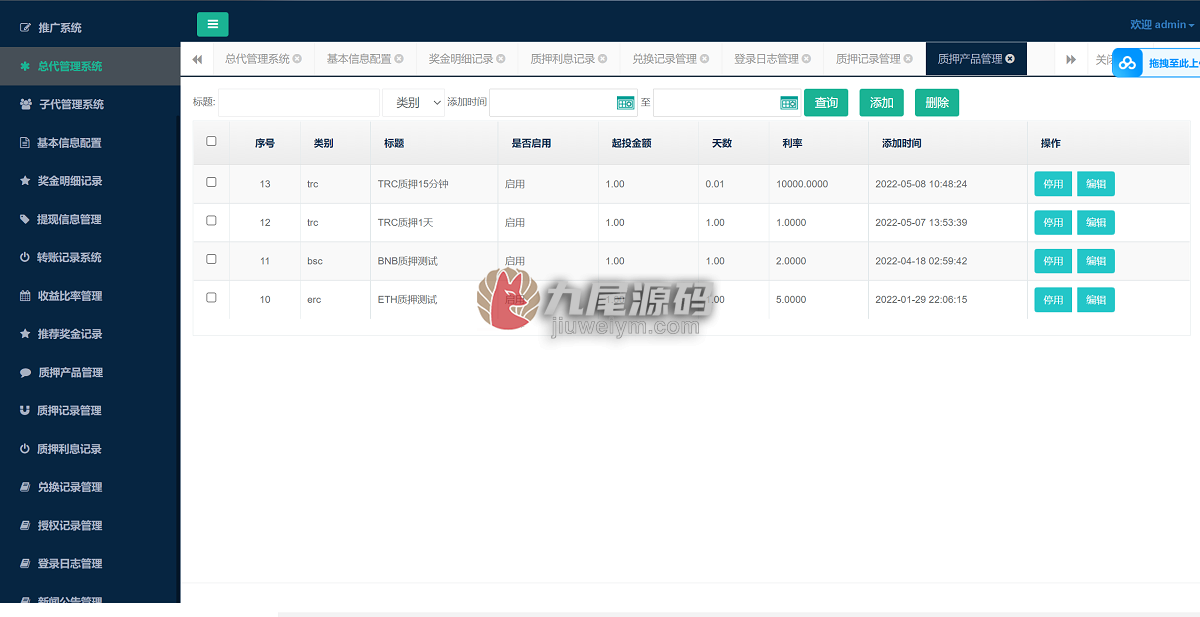Click the 删除 delete button
Viewport: 1200px width, 617px height.
[x=937, y=103]
